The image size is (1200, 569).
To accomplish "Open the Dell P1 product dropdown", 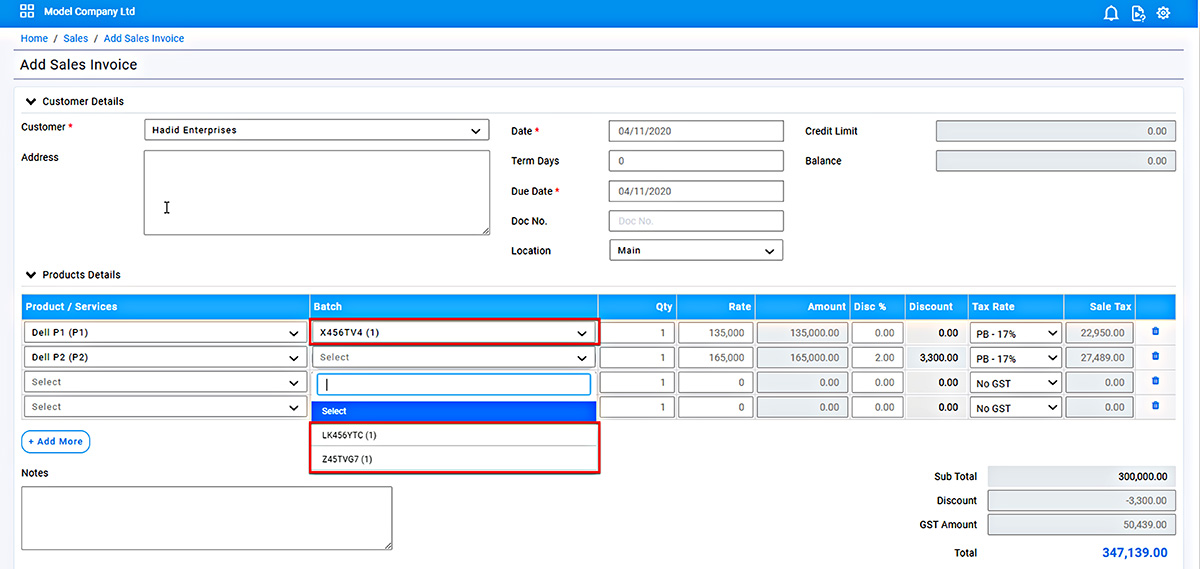I will point(165,332).
